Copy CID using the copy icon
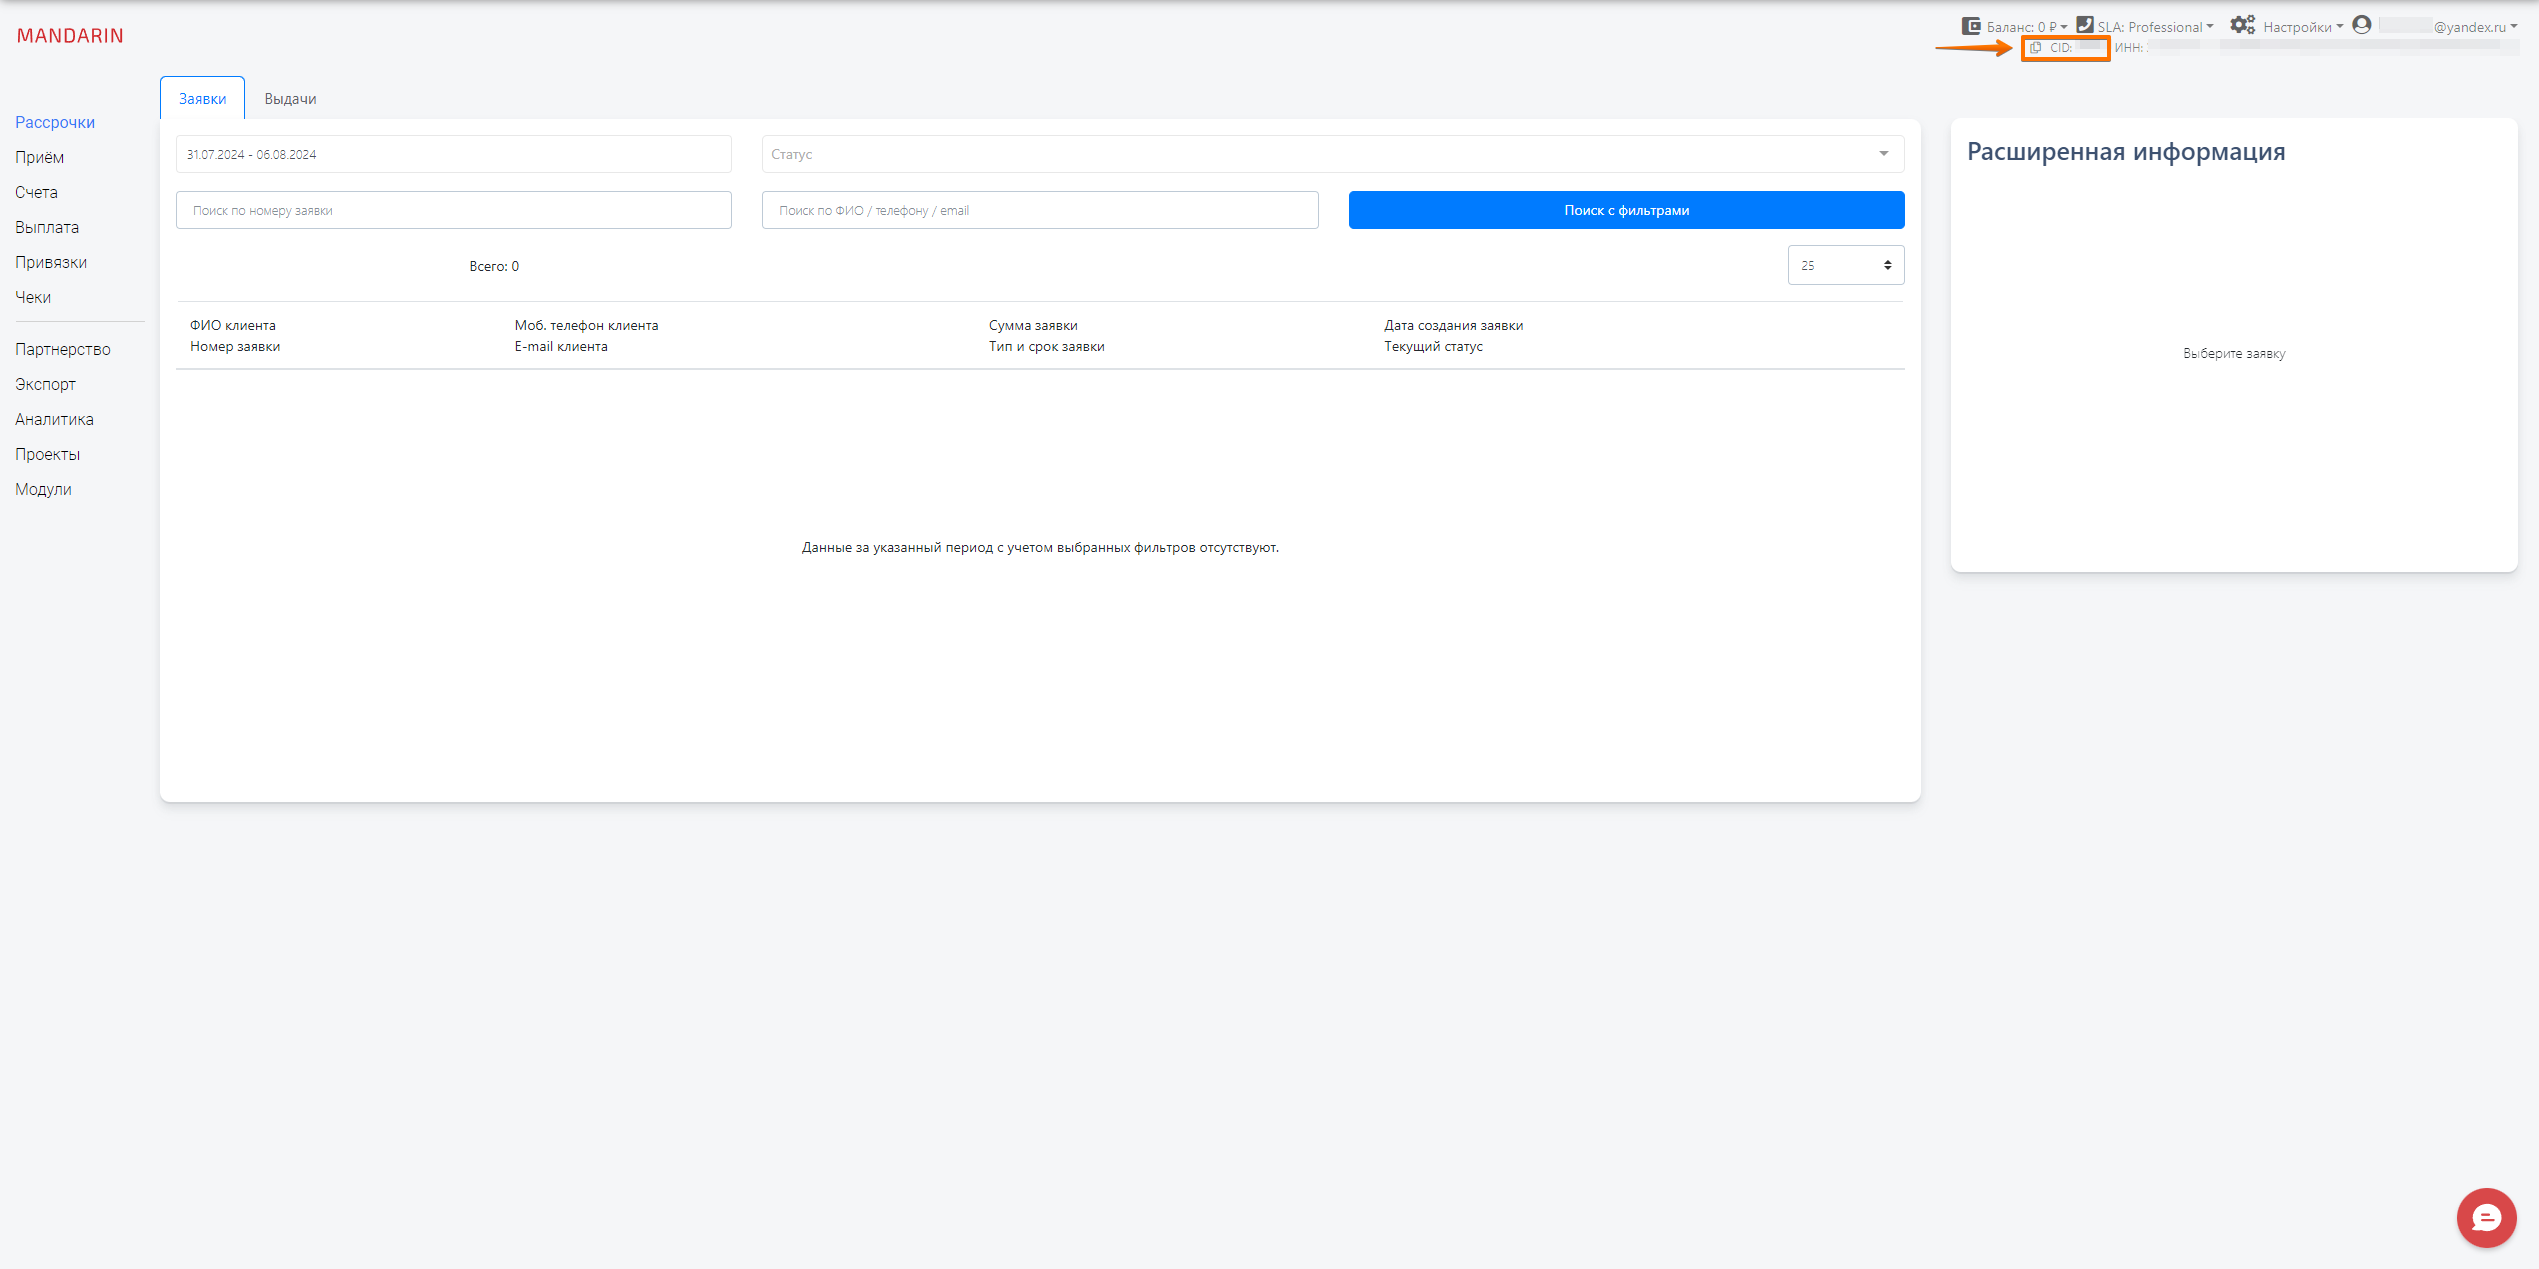2539x1269 pixels. [2036, 48]
